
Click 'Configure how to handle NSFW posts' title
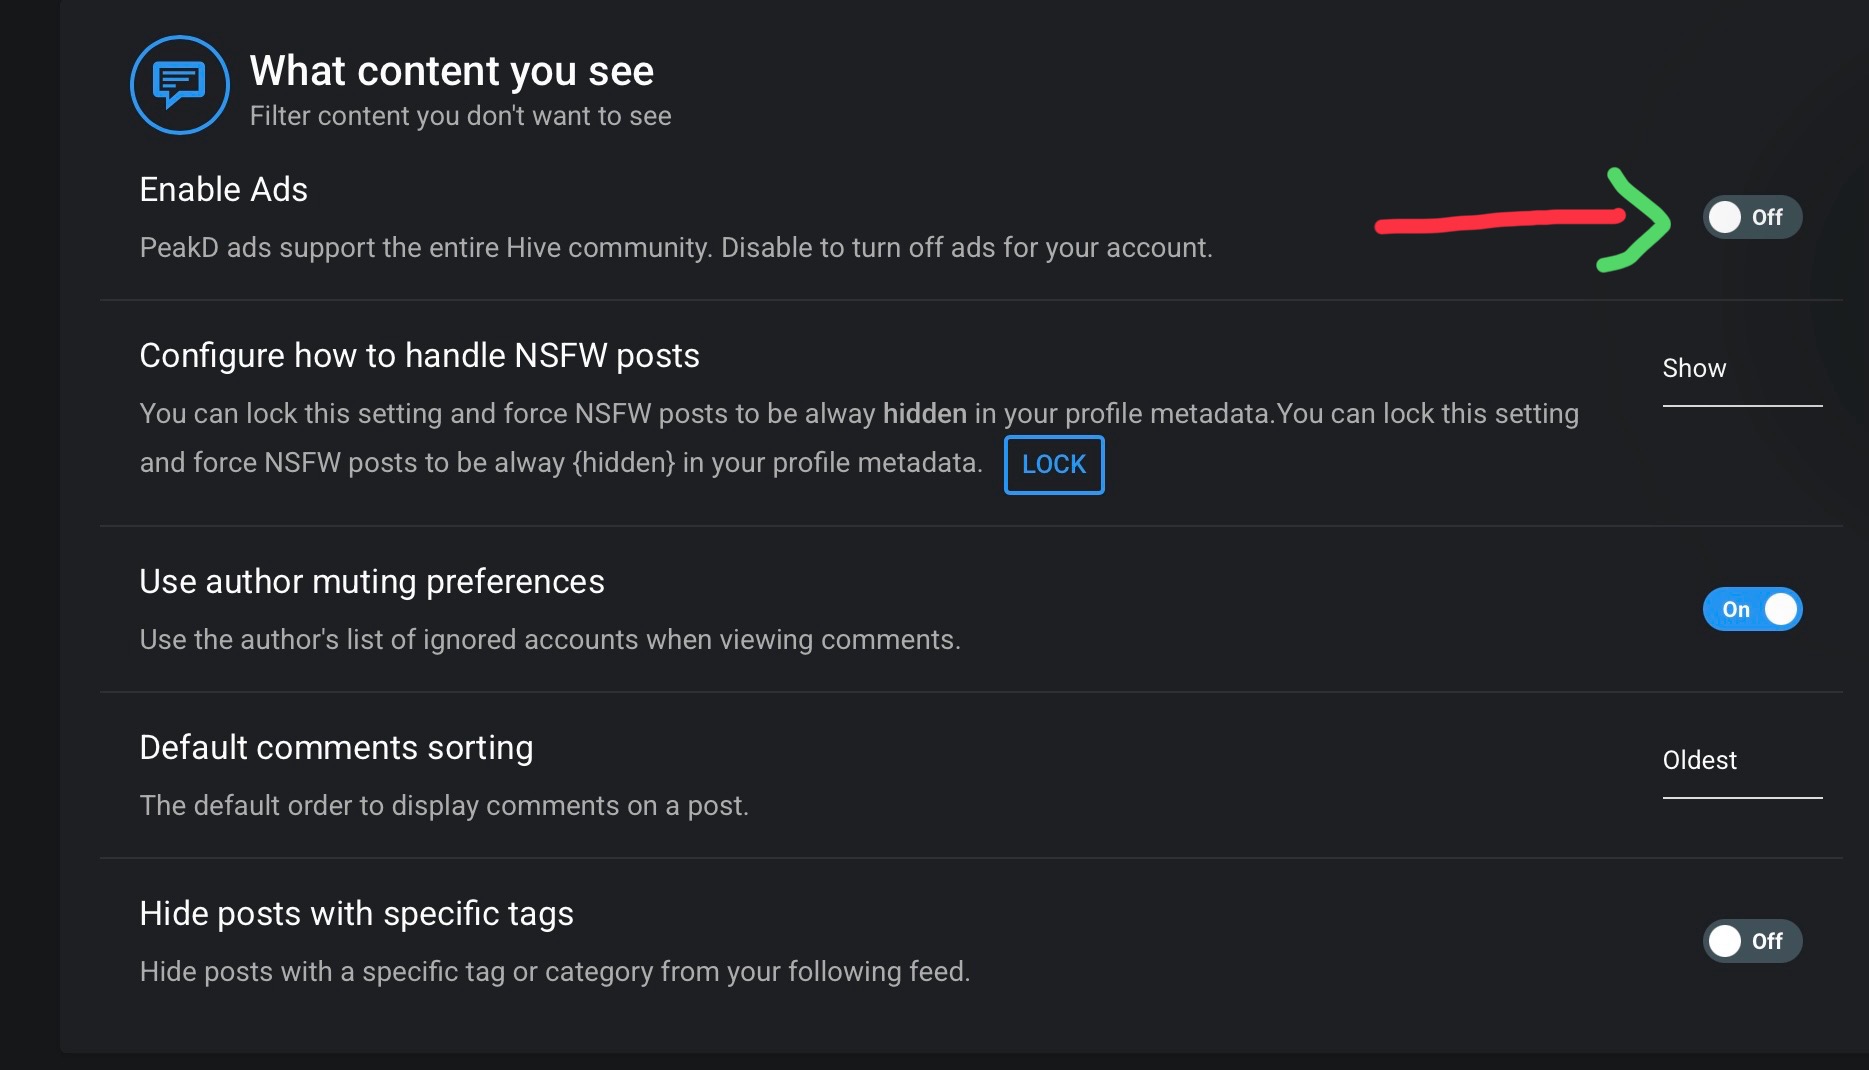419,355
